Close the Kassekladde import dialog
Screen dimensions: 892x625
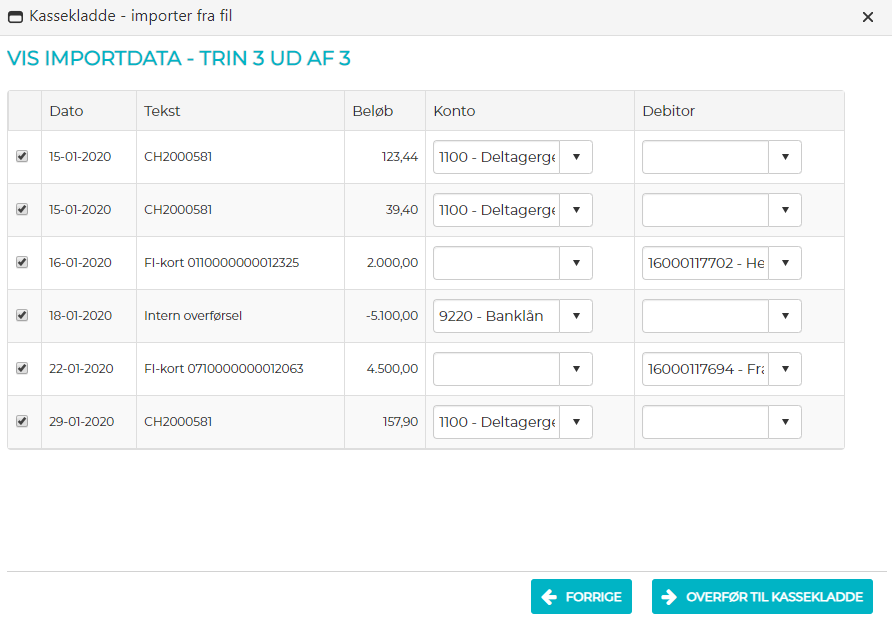tap(867, 17)
